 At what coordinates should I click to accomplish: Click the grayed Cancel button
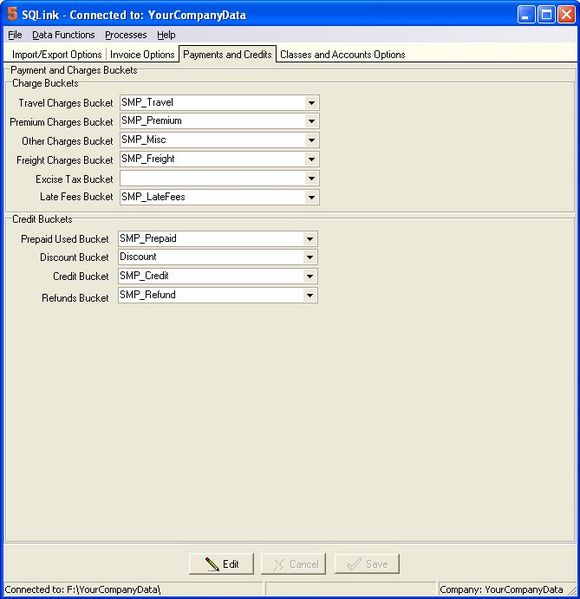point(293,564)
